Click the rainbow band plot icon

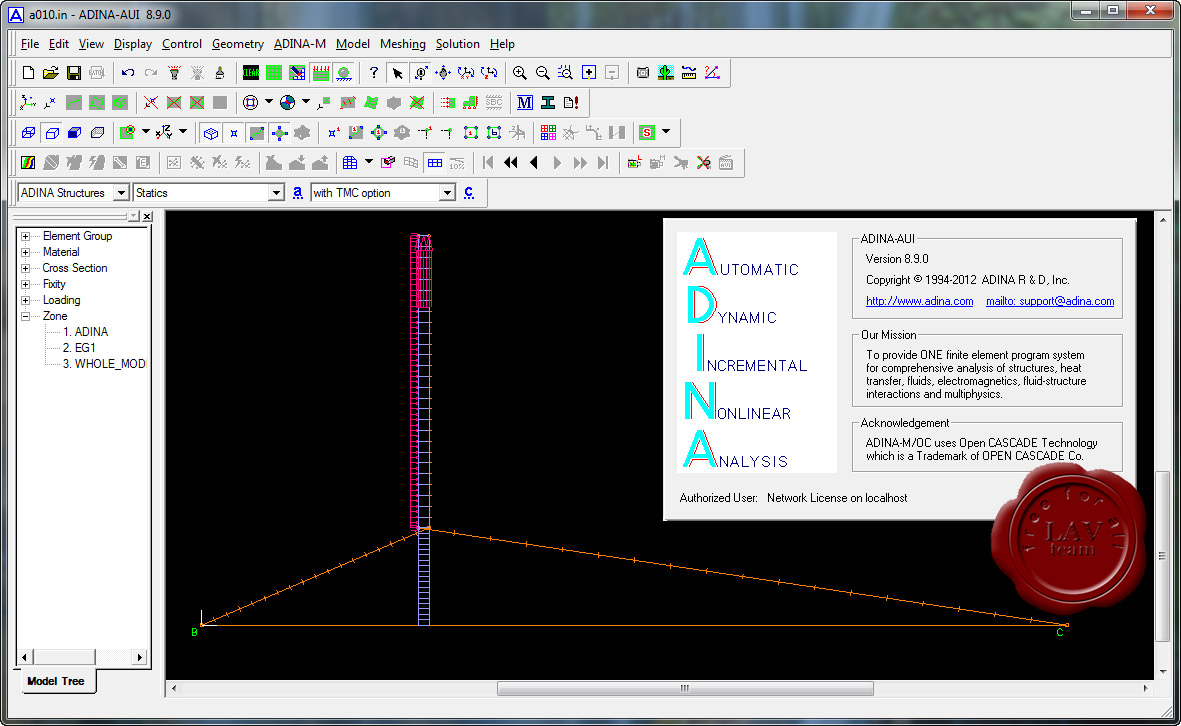click(x=28, y=163)
